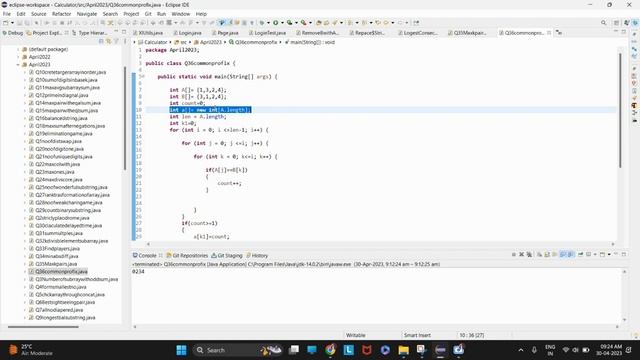Switch to the Login.java editor tab
Image resolution: width=640 pixels, height=360 pixels.
click(x=187, y=33)
